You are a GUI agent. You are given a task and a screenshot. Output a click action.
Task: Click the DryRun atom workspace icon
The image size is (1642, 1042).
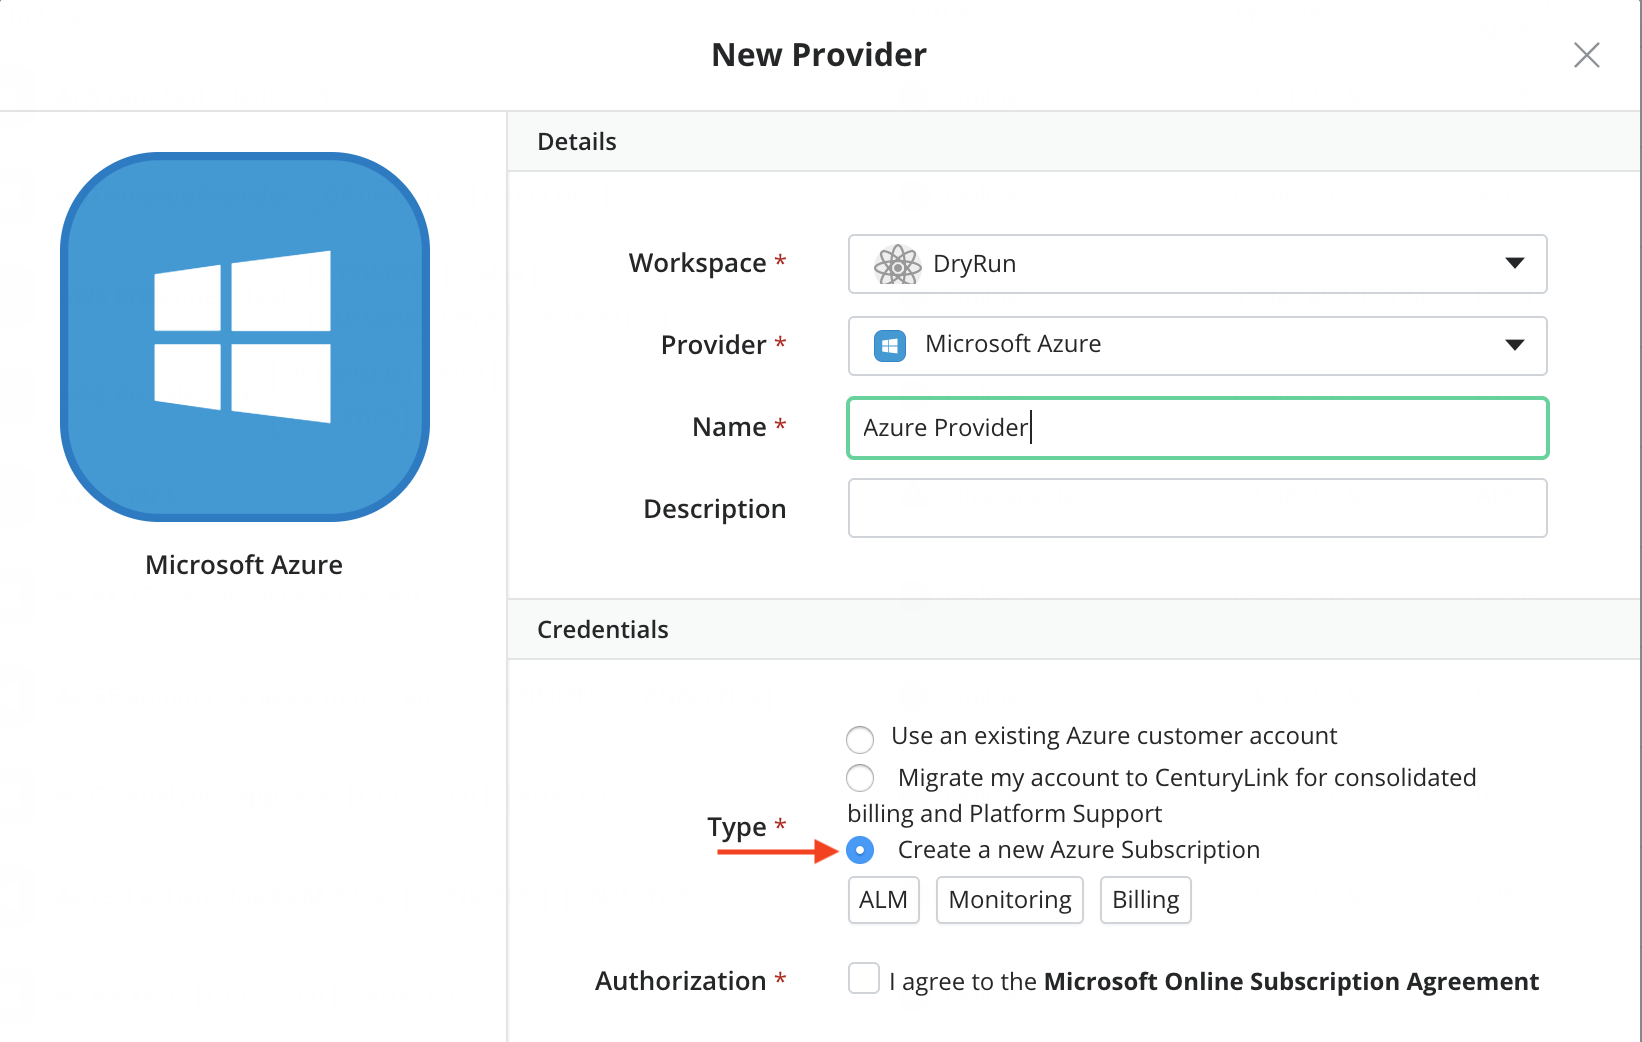click(x=897, y=264)
